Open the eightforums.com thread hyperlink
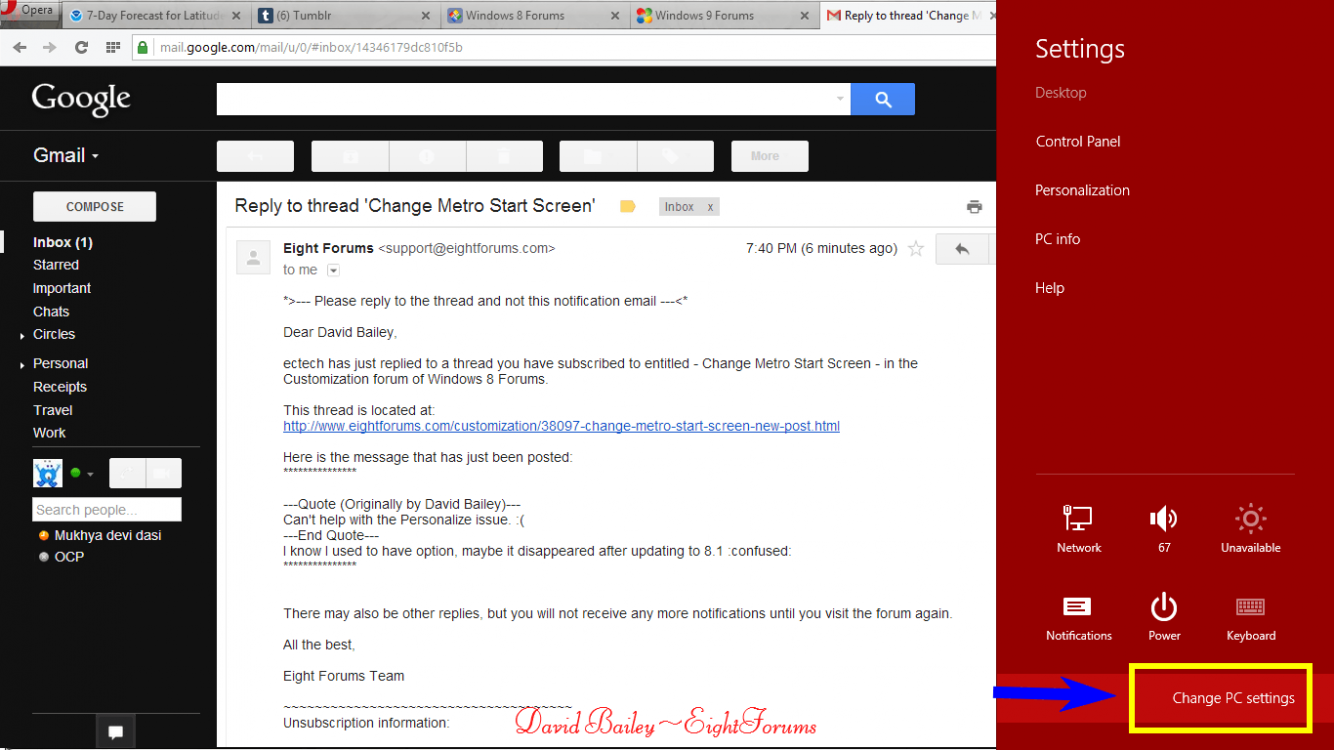This screenshot has width=1334, height=750. (561, 426)
